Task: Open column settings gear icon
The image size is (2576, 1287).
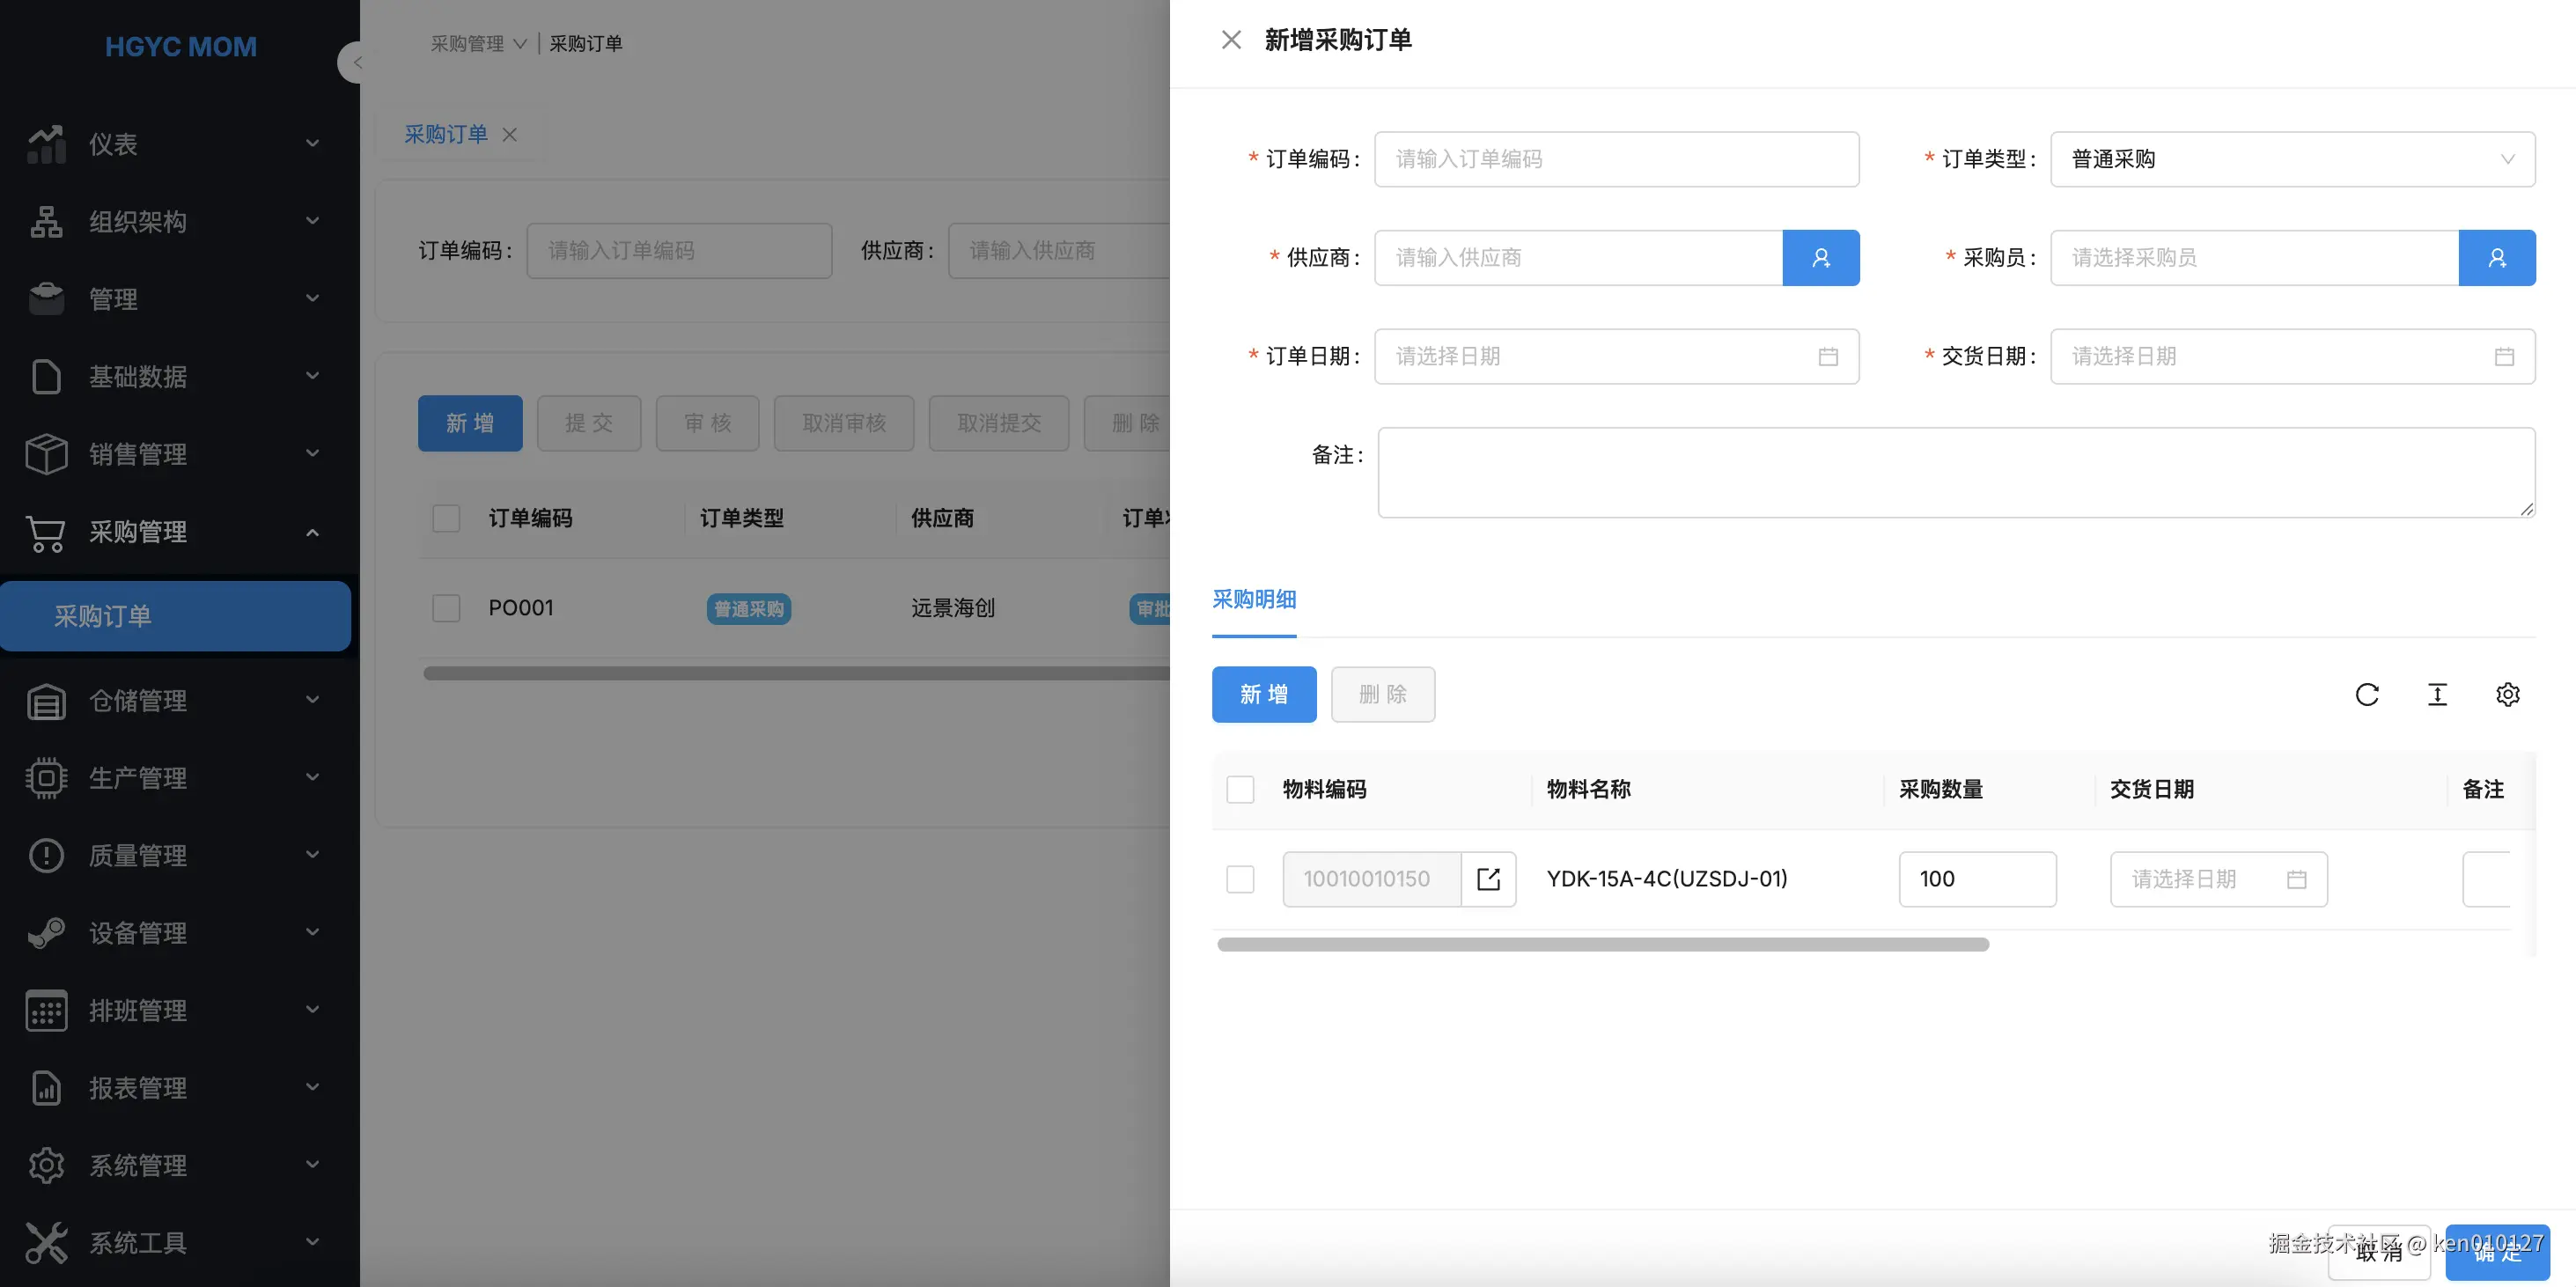Action: click(2507, 694)
